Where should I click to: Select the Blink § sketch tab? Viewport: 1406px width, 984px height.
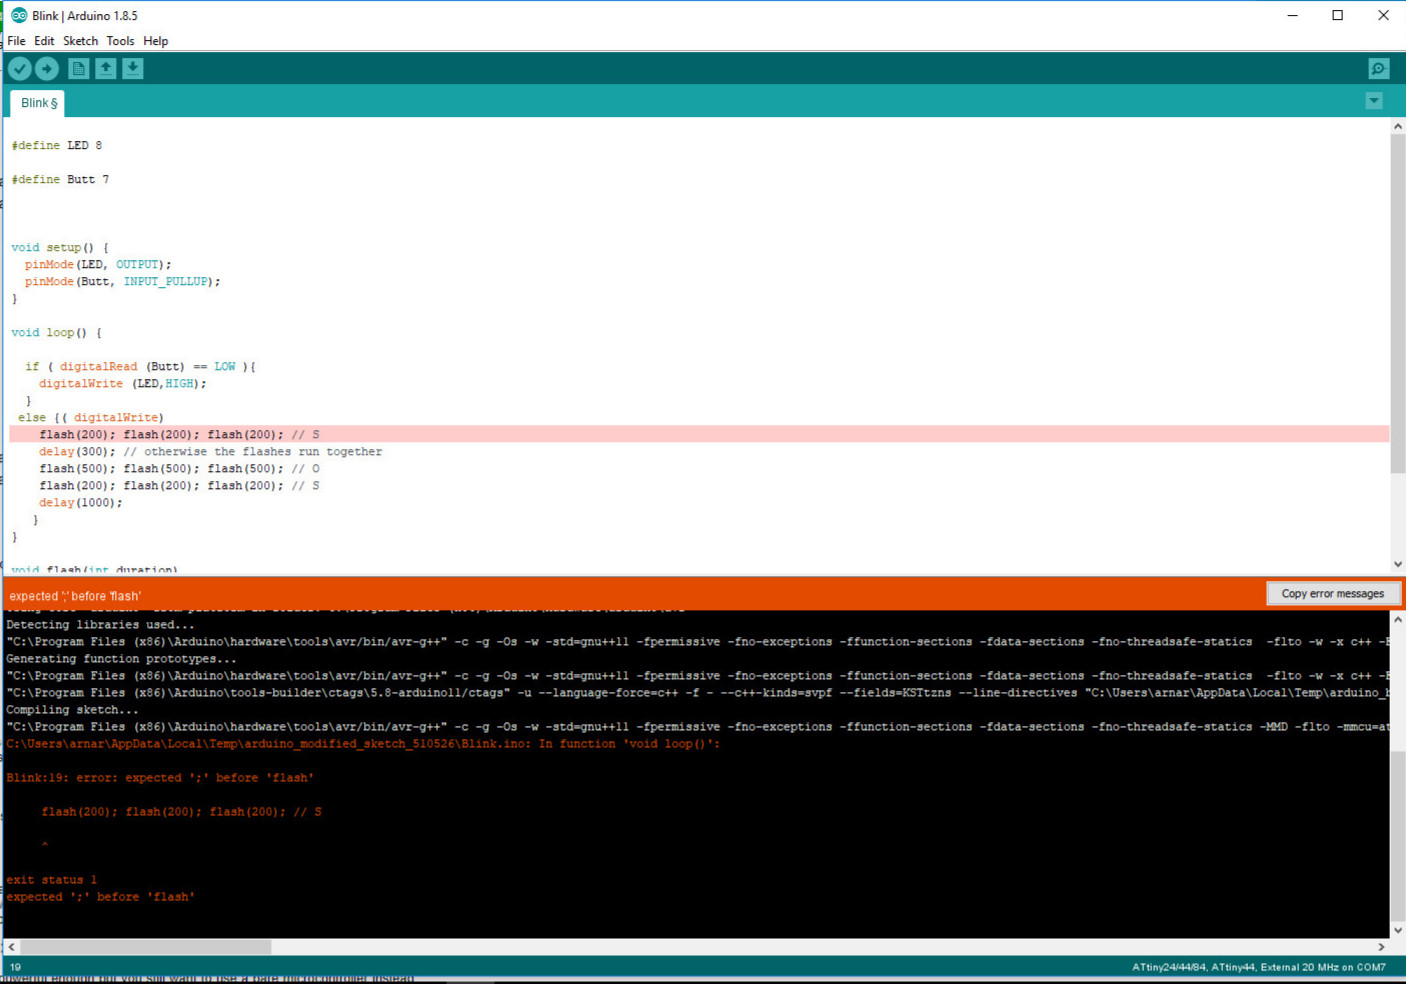[38, 103]
